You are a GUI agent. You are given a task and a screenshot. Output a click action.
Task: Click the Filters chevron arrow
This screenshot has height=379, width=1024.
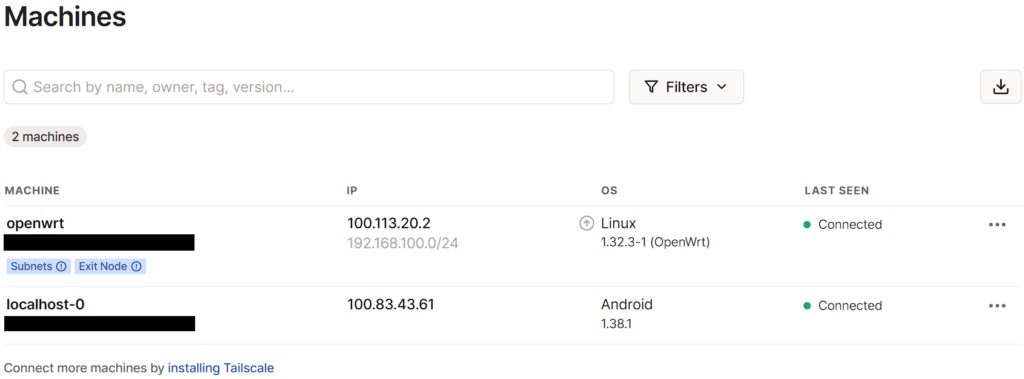click(722, 87)
